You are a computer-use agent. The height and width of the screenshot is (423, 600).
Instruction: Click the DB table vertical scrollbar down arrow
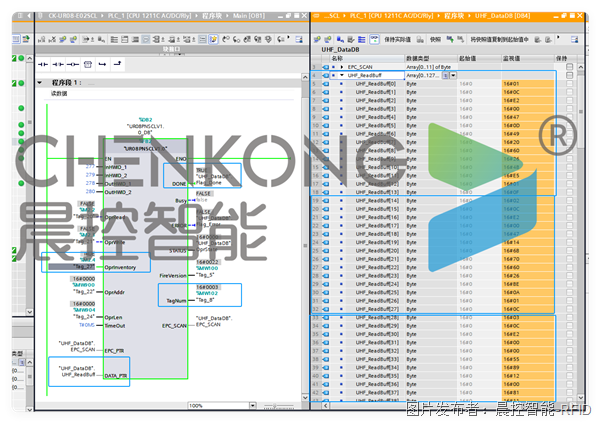[x=580, y=398]
